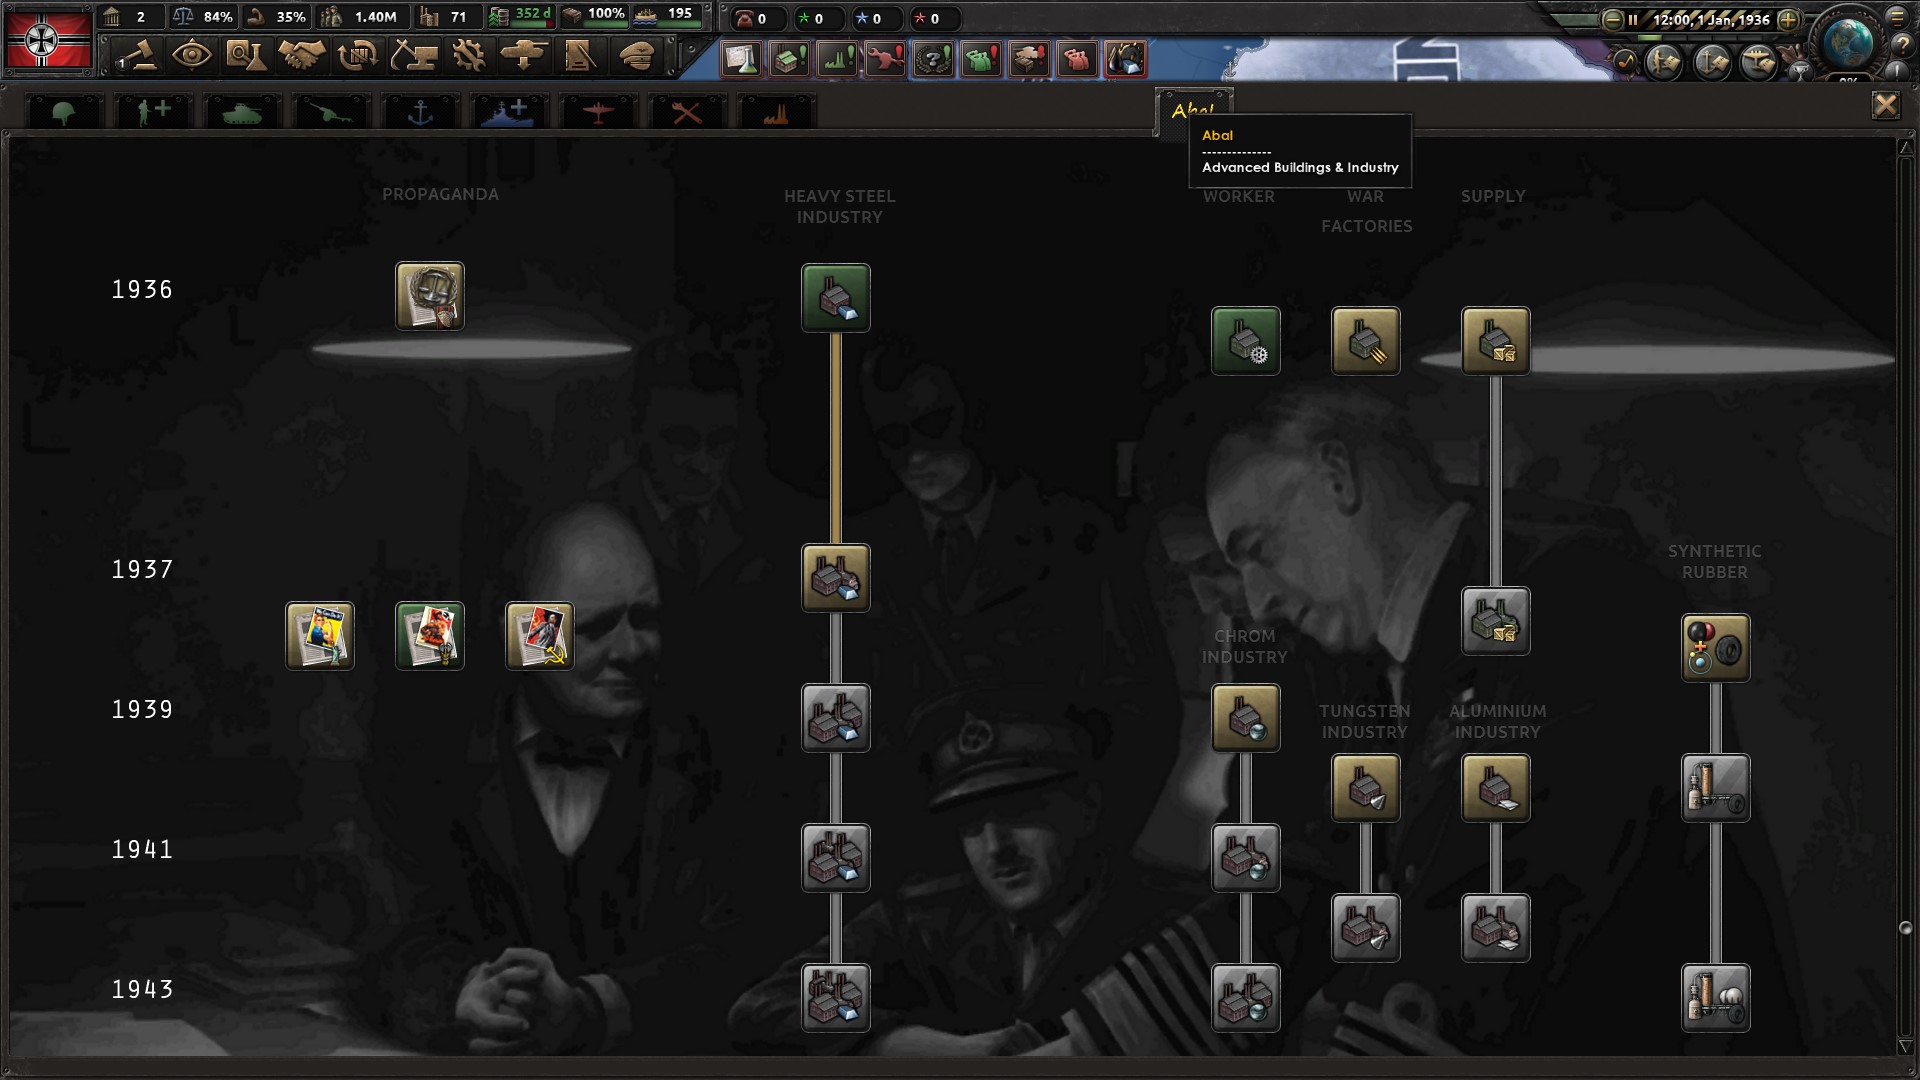Select the 1936 Propaganda technology
1920x1080 pixels.
click(x=430, y=296)
